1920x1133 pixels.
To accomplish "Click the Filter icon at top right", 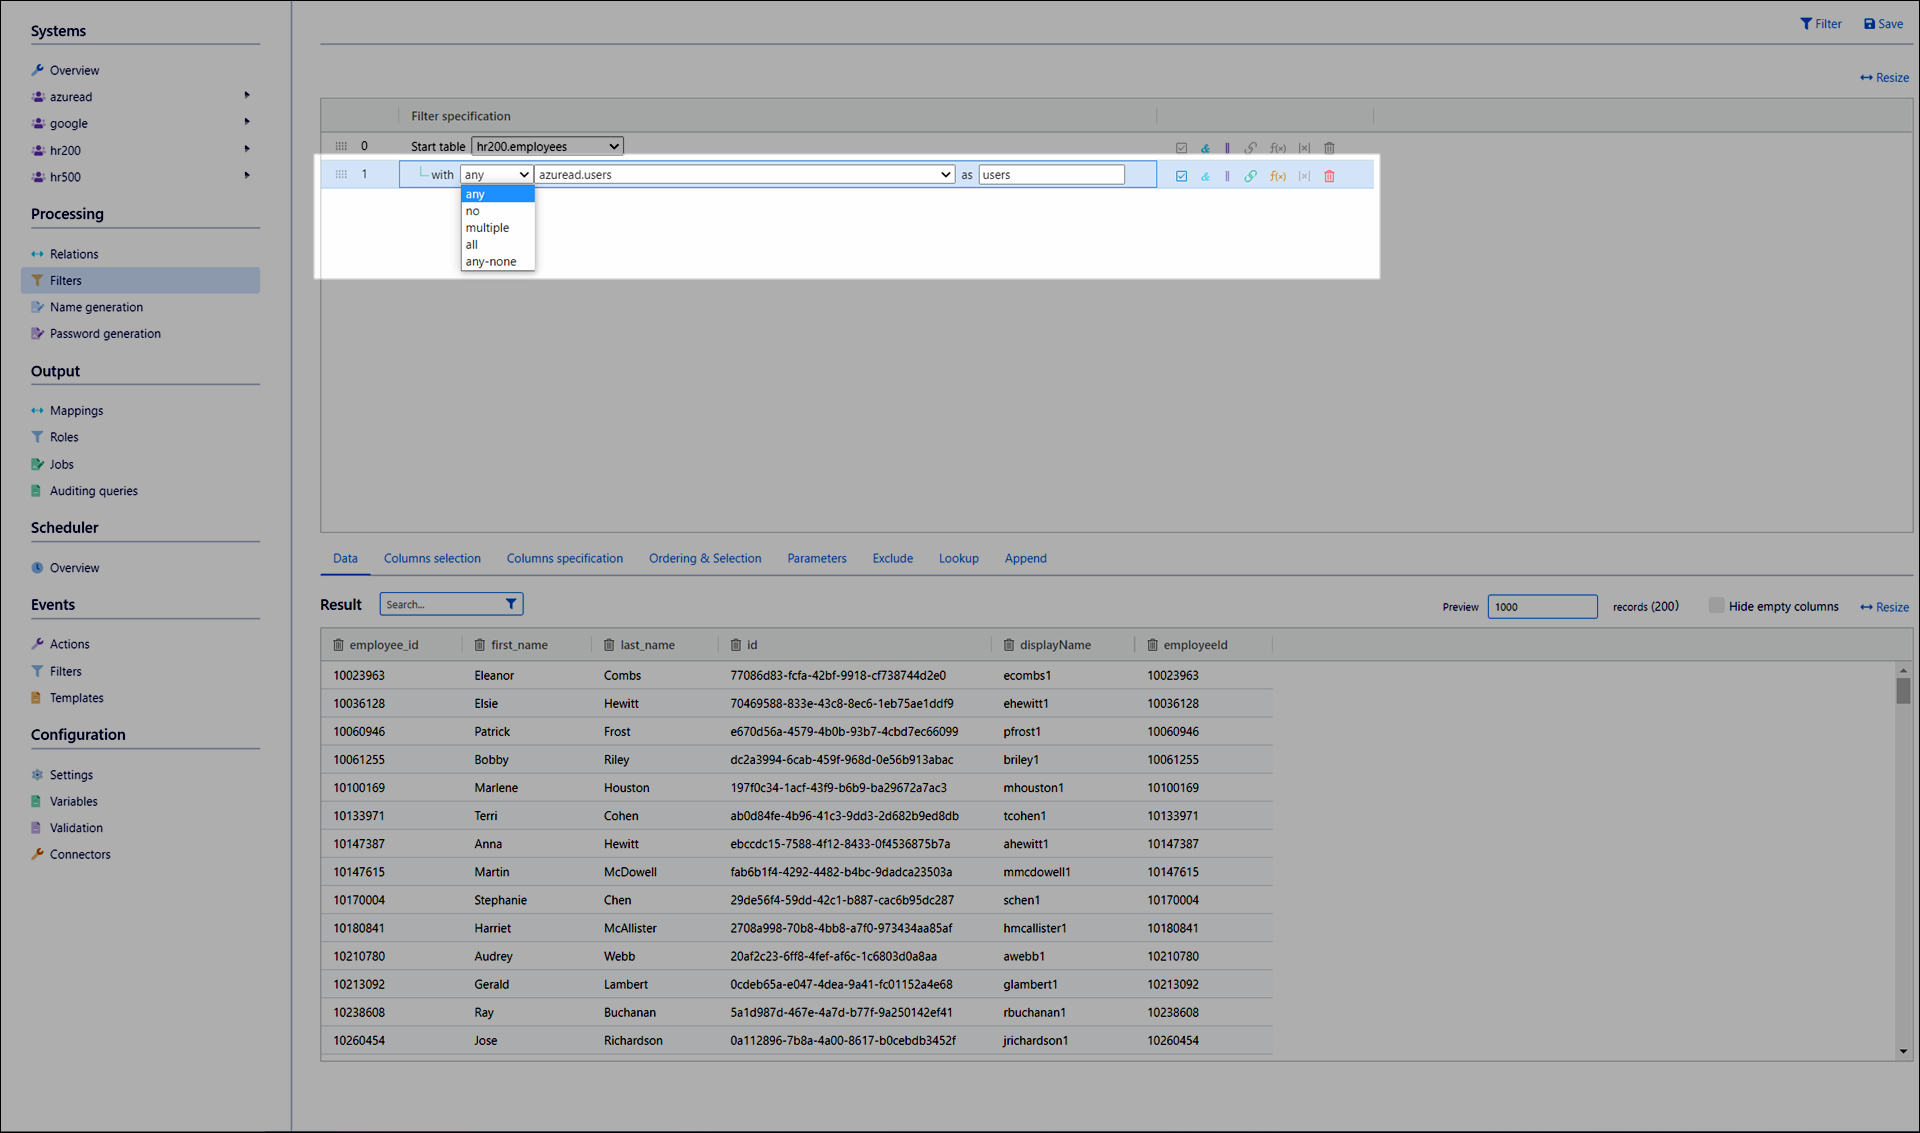I will point(1821,24).
